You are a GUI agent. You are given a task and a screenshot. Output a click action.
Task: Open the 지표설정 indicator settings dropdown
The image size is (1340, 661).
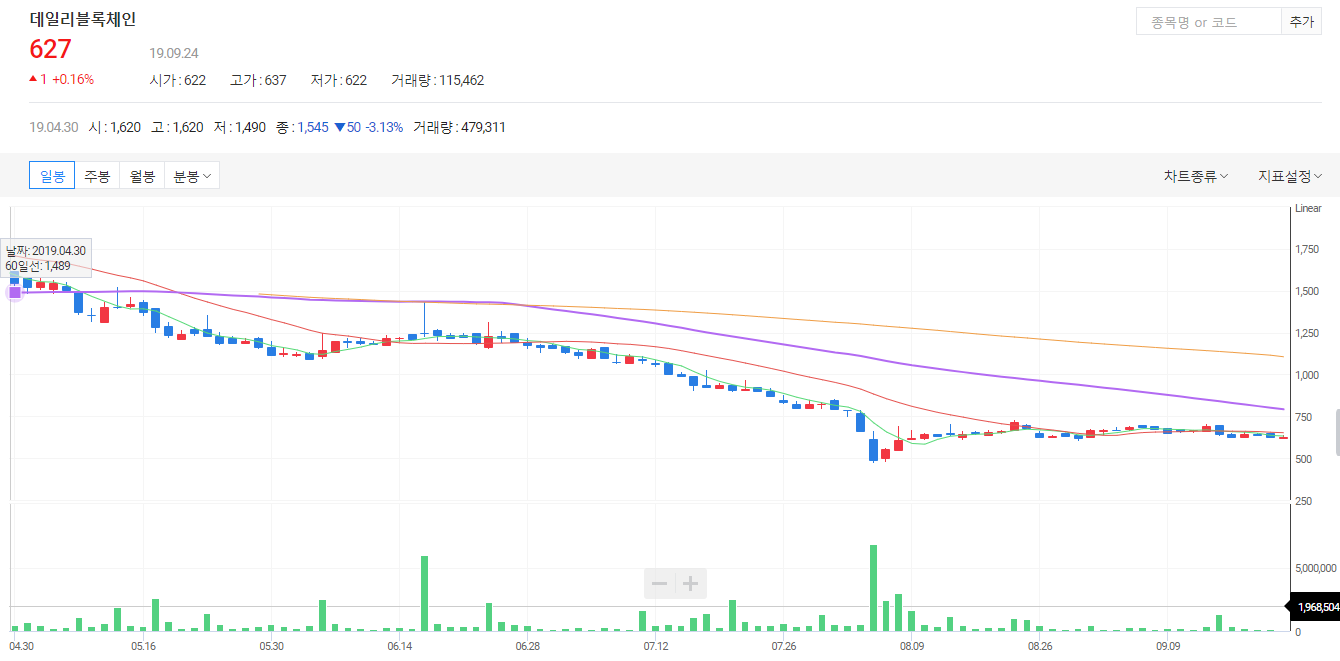1290,176
